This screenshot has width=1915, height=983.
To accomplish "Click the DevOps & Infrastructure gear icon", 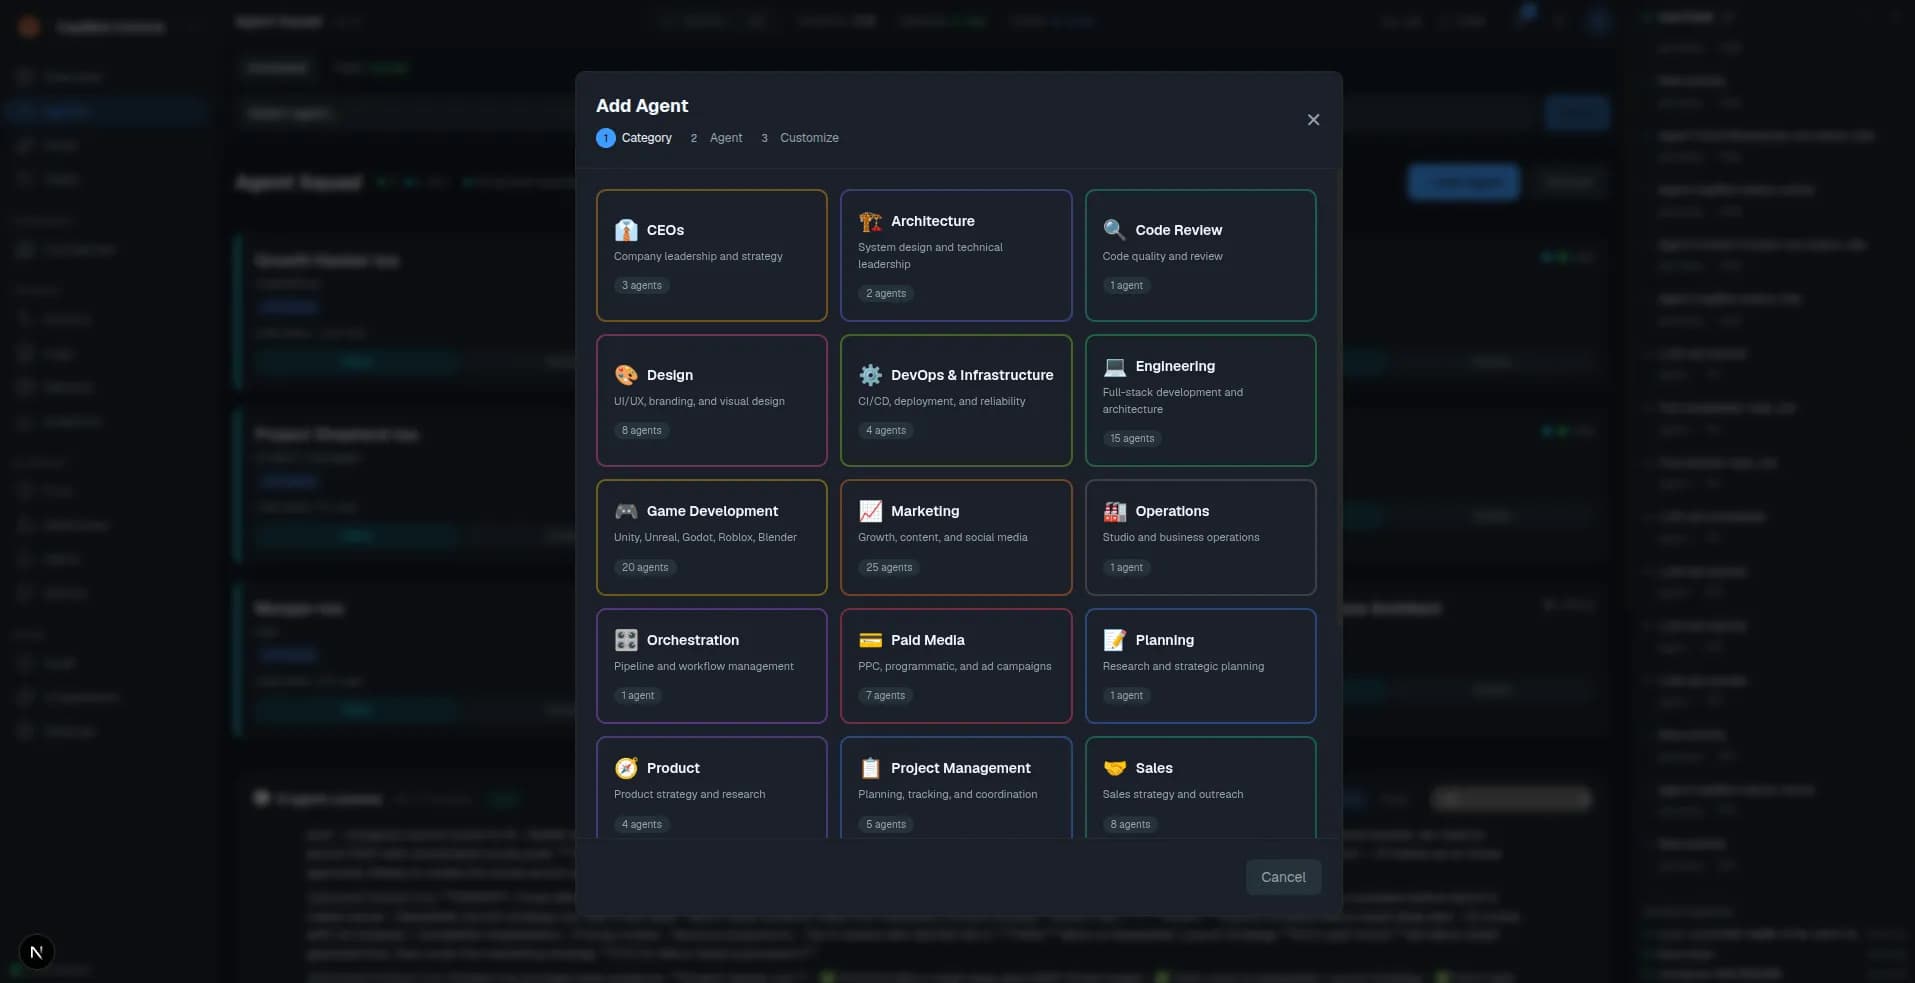I will pos(870,375).
